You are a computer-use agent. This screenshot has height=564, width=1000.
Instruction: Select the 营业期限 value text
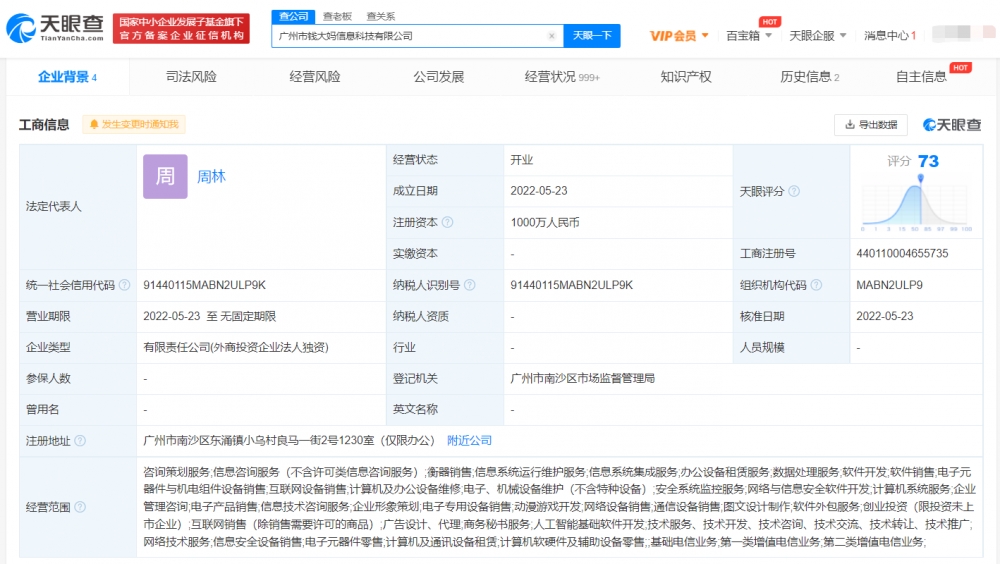click(209, 316)
